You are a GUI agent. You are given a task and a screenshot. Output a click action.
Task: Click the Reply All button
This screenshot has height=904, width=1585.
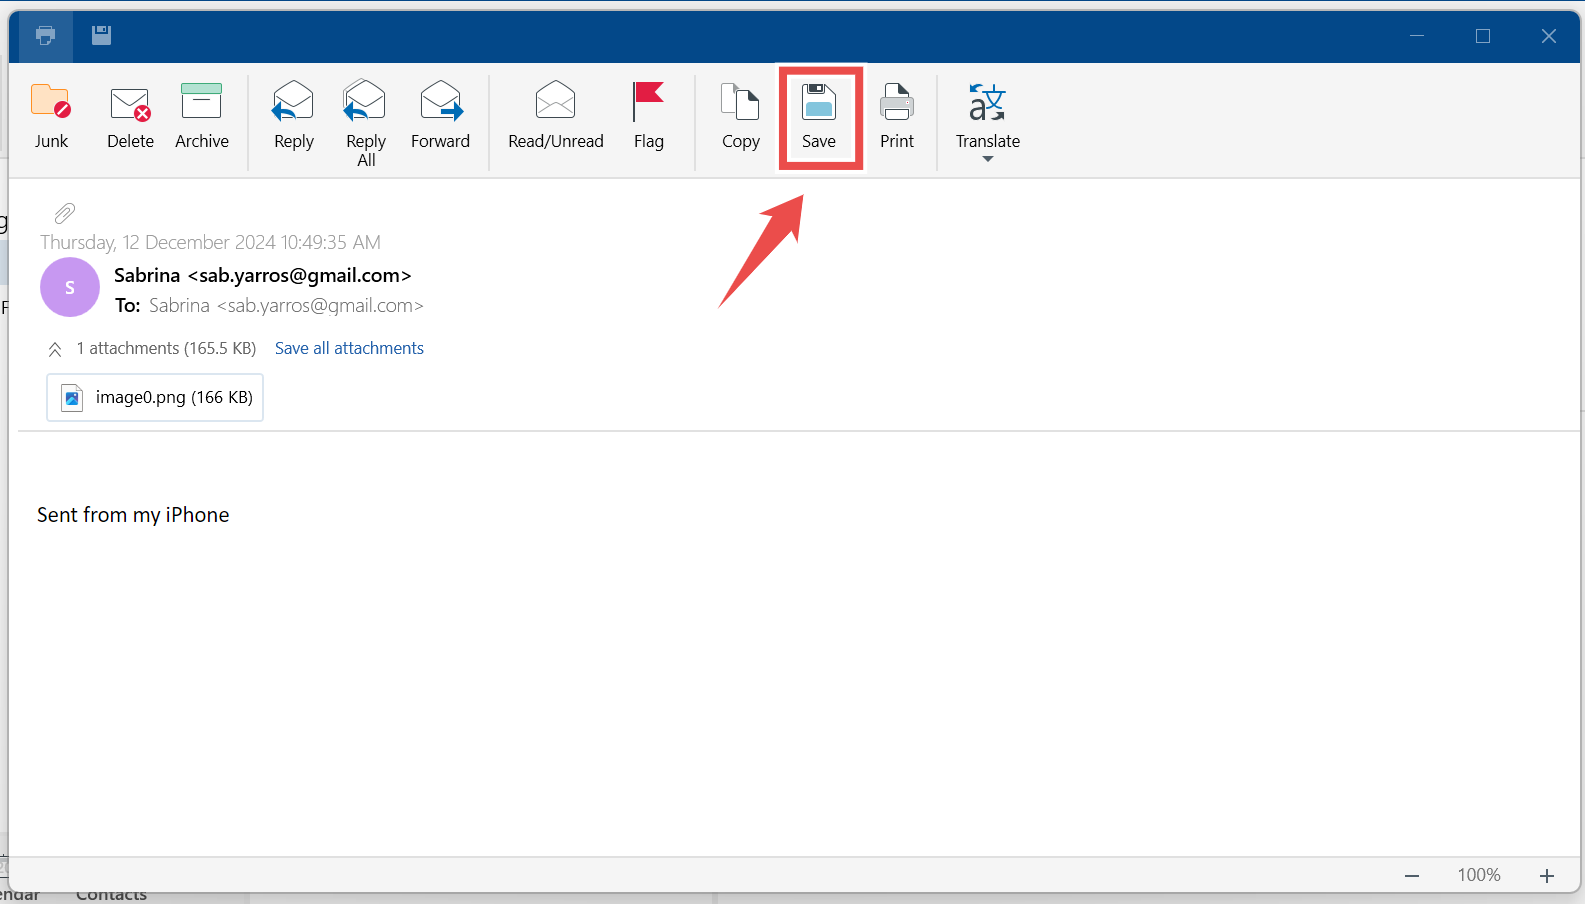point(366,123)
